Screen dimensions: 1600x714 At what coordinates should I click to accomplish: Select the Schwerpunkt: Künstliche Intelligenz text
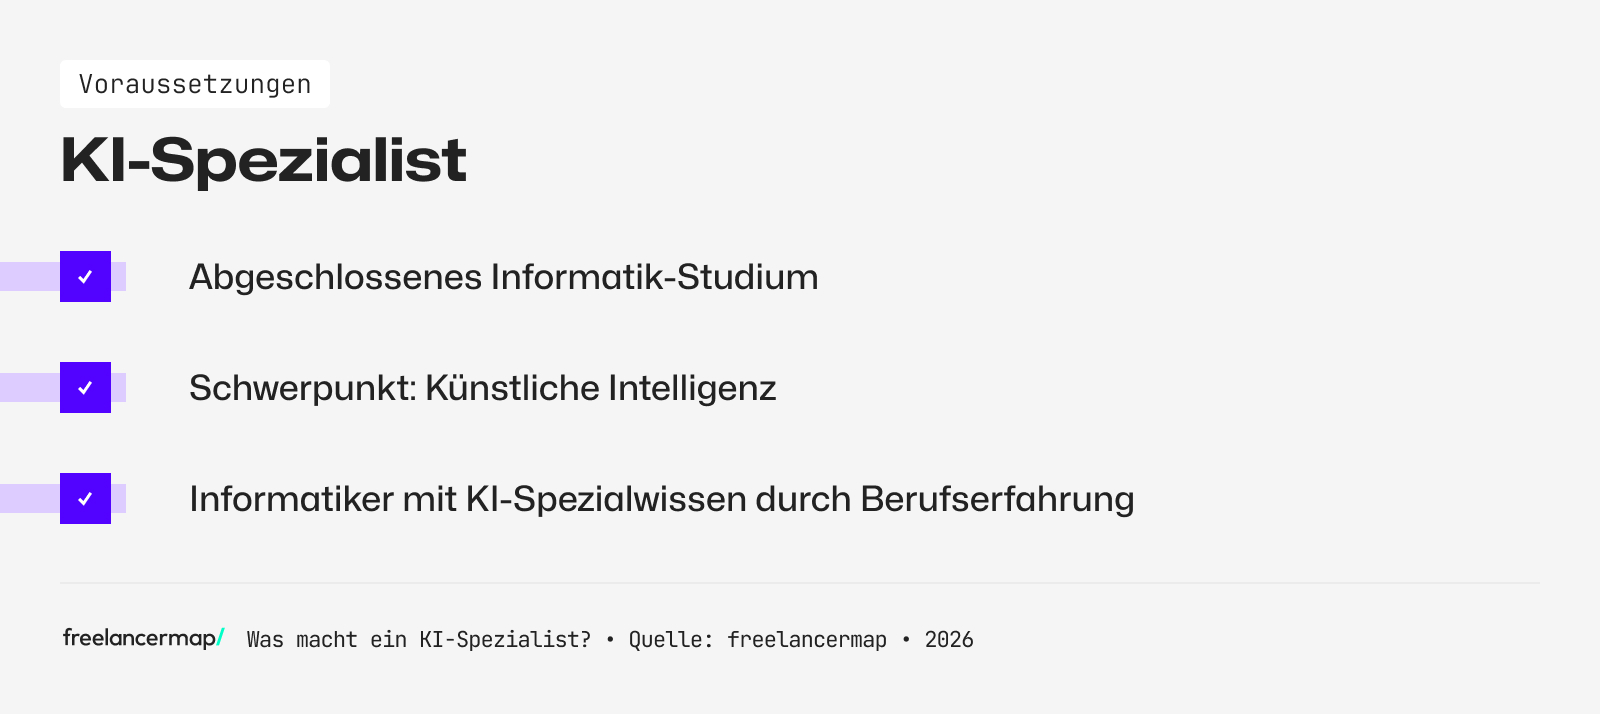click(482, 388)
